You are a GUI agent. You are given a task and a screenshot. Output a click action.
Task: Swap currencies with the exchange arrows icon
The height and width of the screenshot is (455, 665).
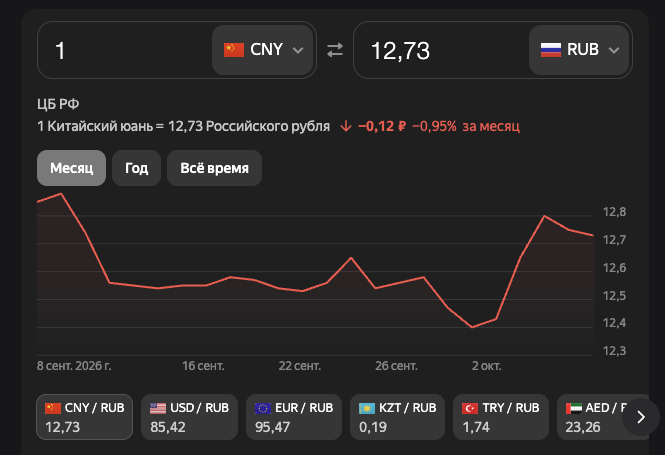tap(335, 50)
